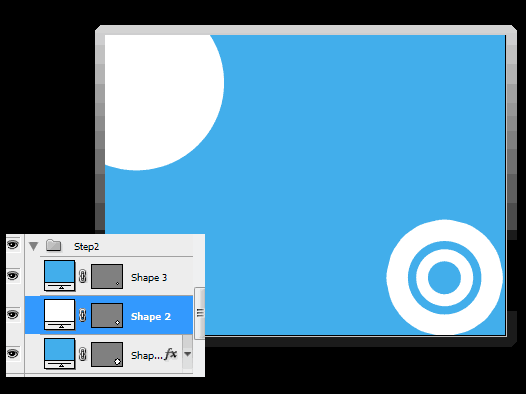Click the layers panel scrollbar thumb
The height and width of the screenshot is (394, 526).
point(200,313)
